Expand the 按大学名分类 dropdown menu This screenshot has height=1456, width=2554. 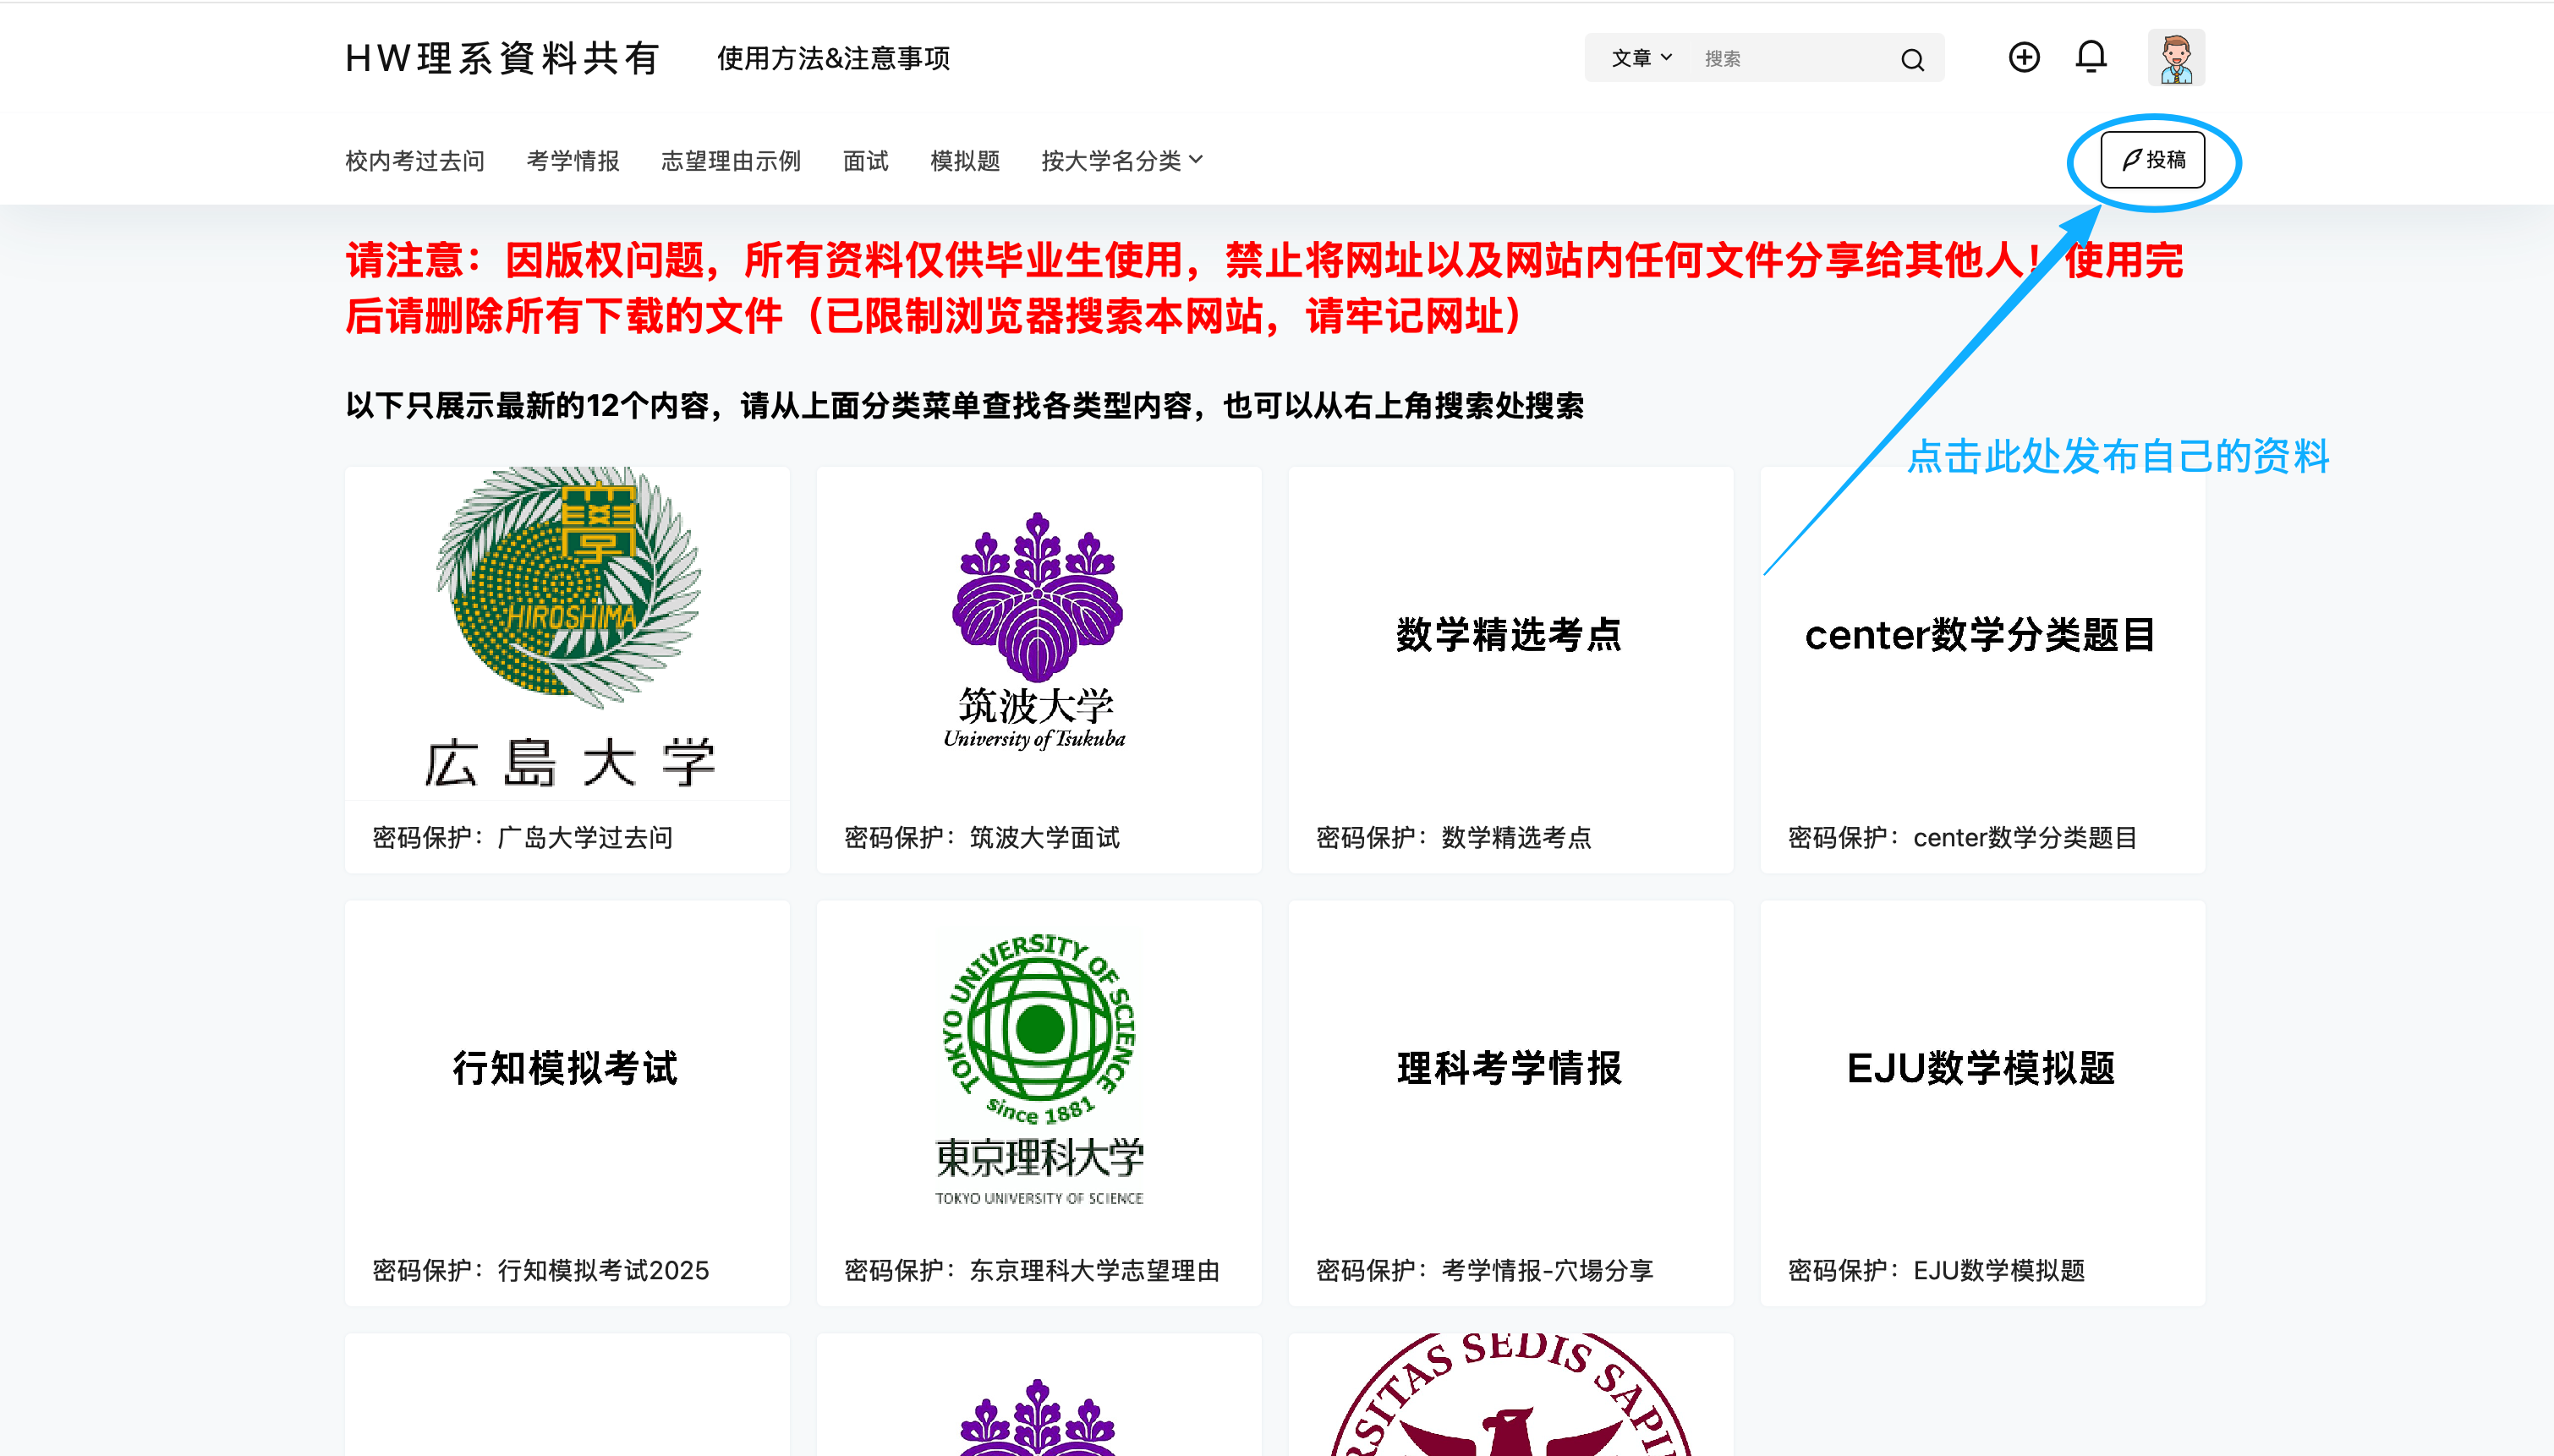(x=1121, y=161)
